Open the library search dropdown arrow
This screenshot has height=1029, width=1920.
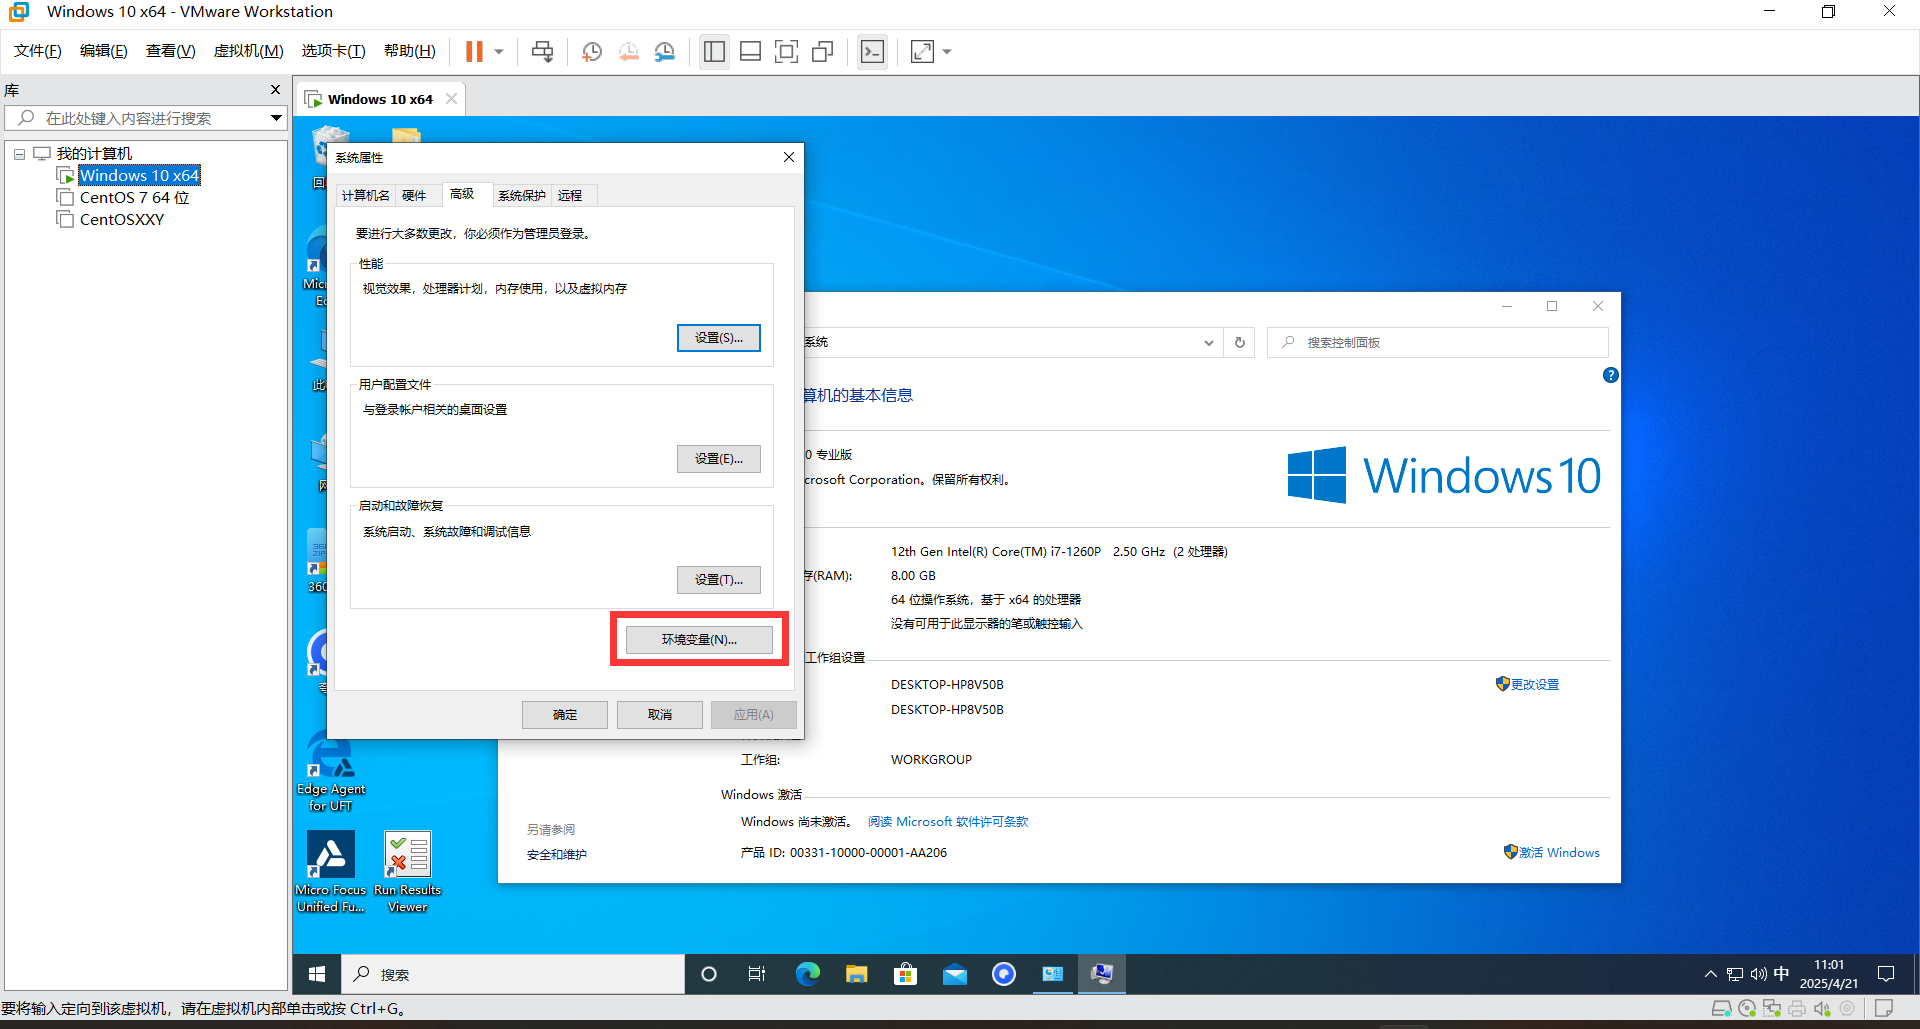[276, 118]
